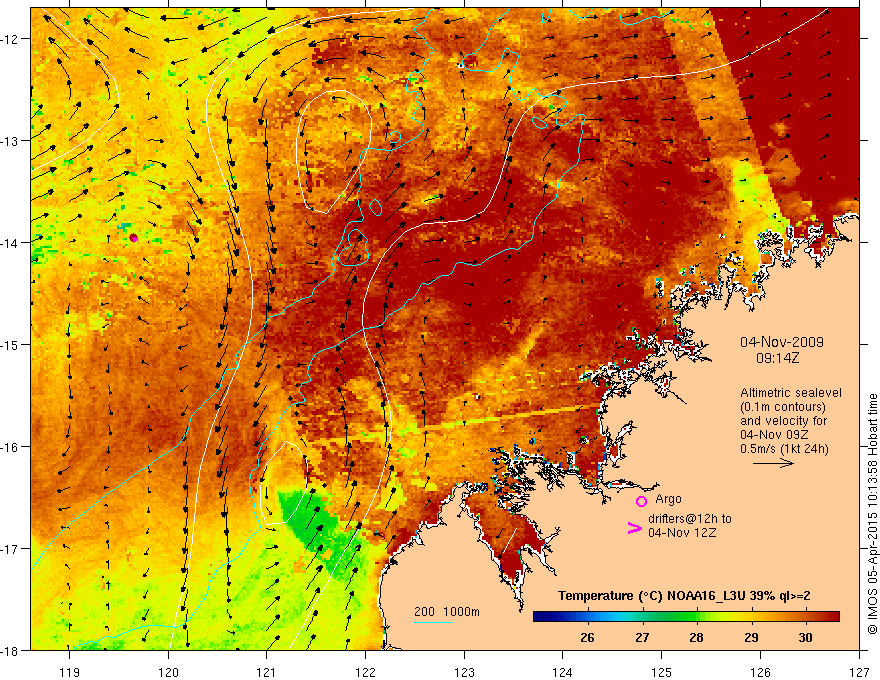
Task: Click the 0.5m/s (1kt 24h) label
Action: 784,449
